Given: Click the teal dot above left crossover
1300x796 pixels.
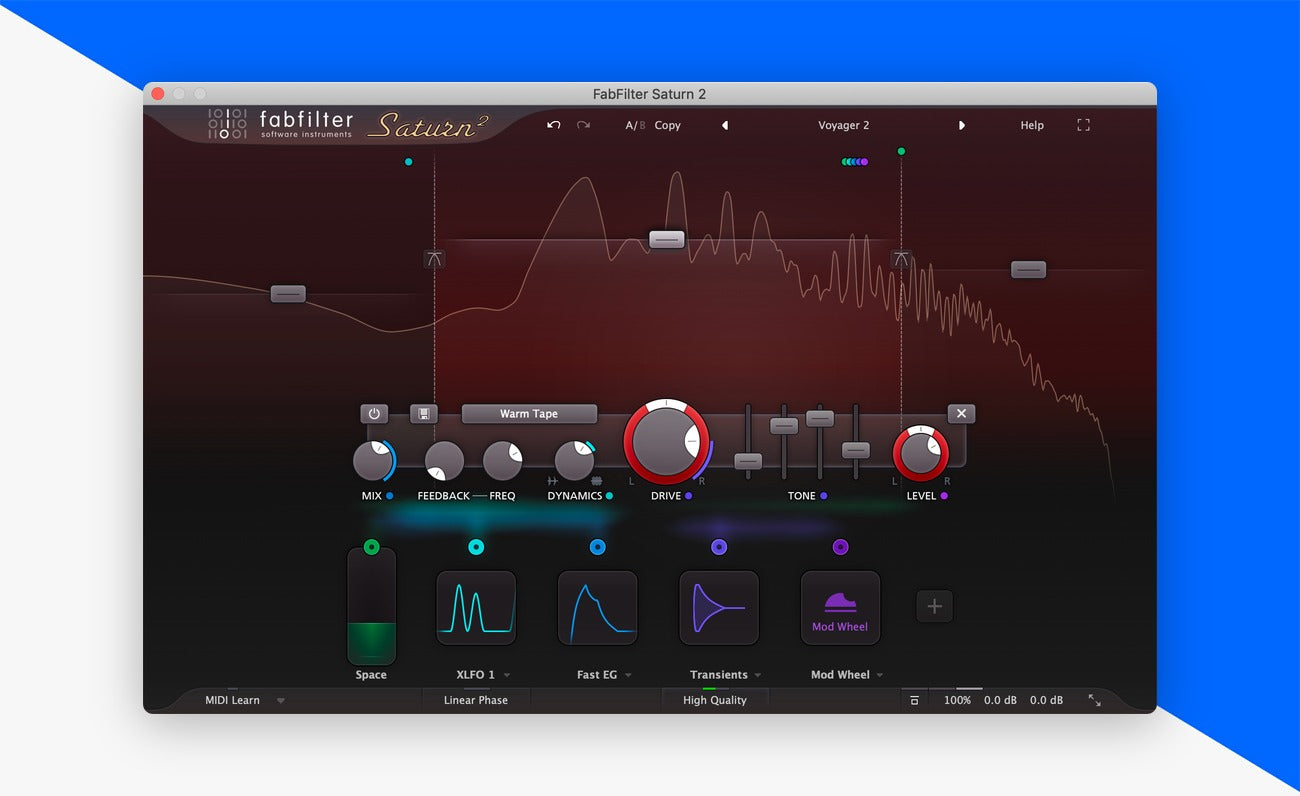Looking at the screenshot, I should coord(408,161).
